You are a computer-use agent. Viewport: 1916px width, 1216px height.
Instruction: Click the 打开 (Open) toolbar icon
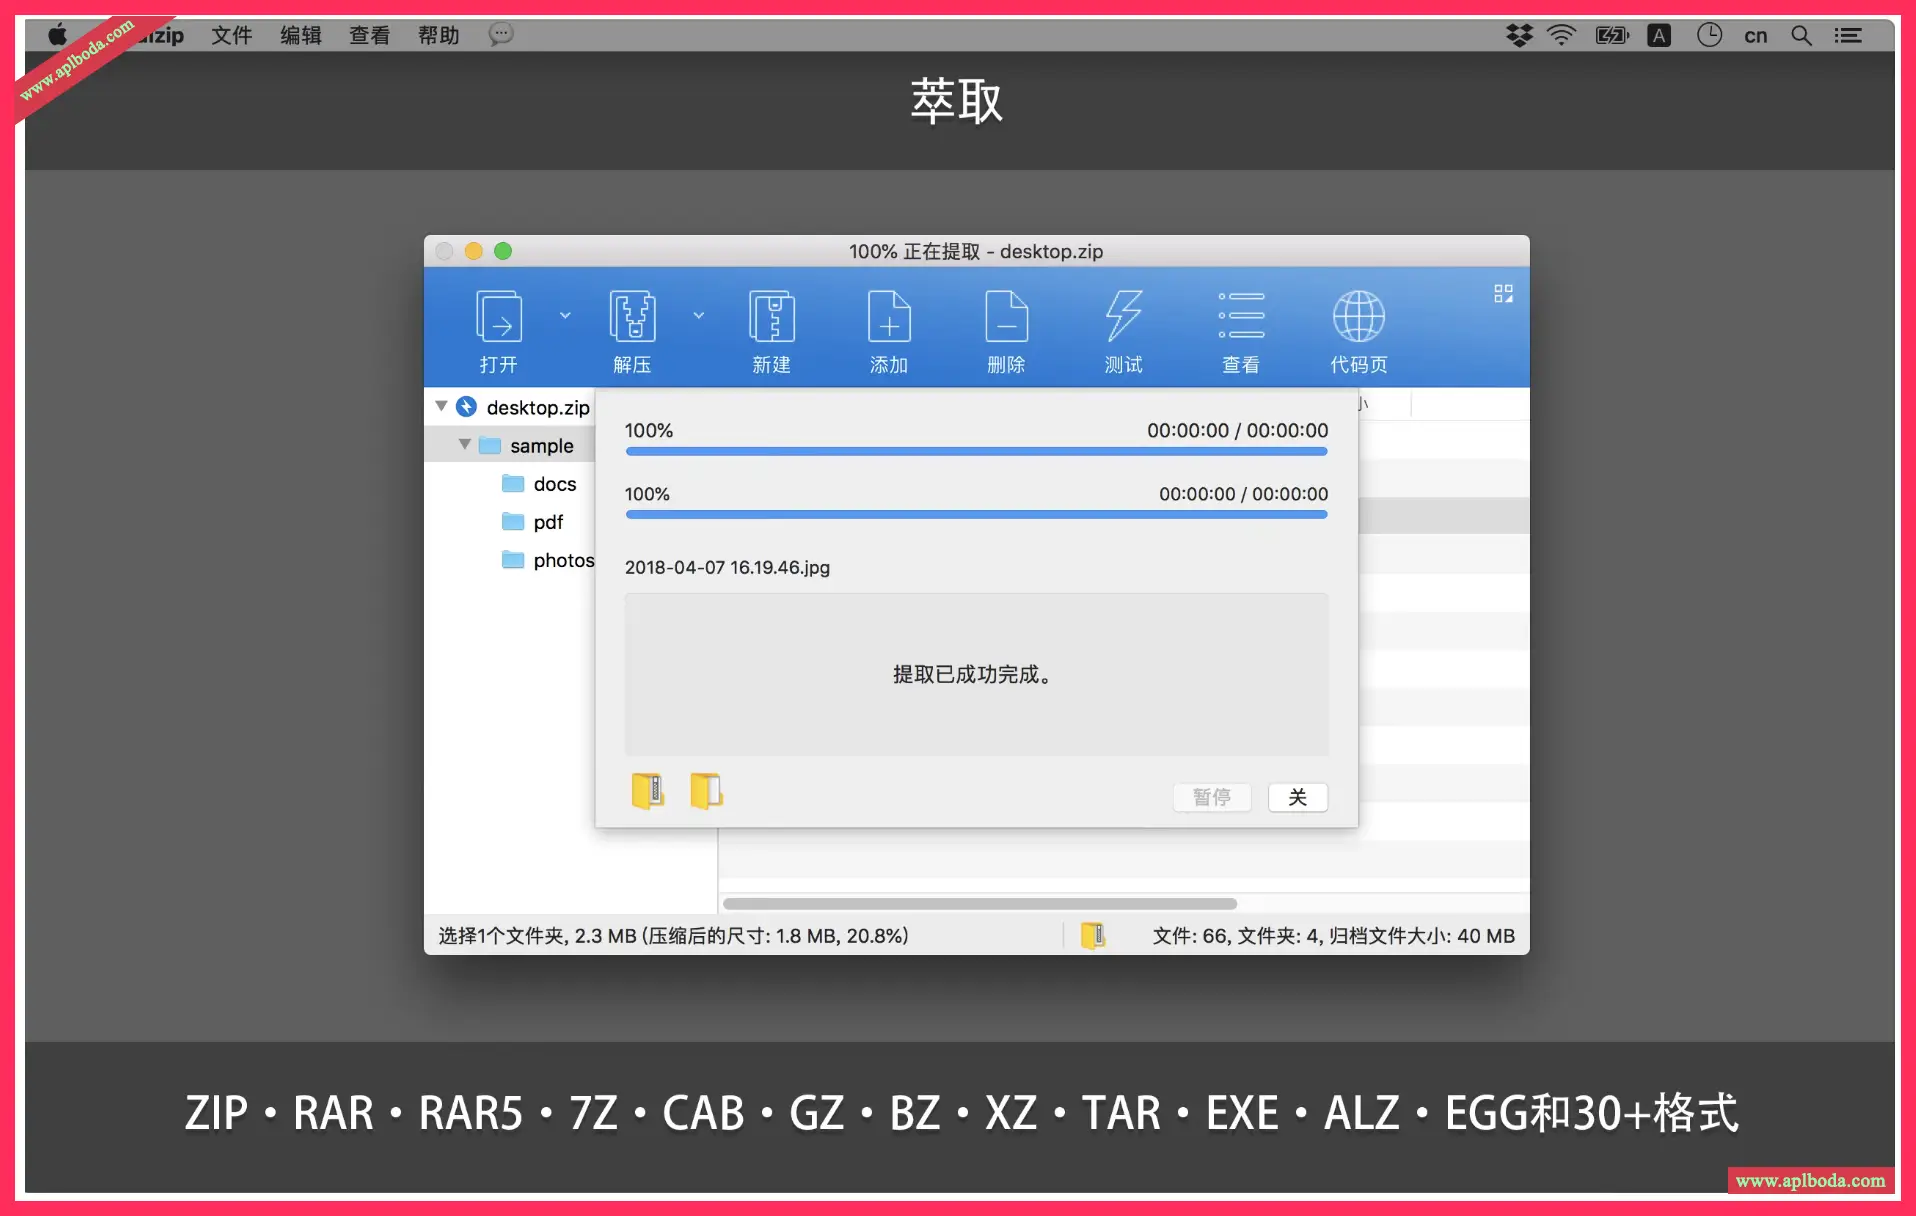click(498, 318)
